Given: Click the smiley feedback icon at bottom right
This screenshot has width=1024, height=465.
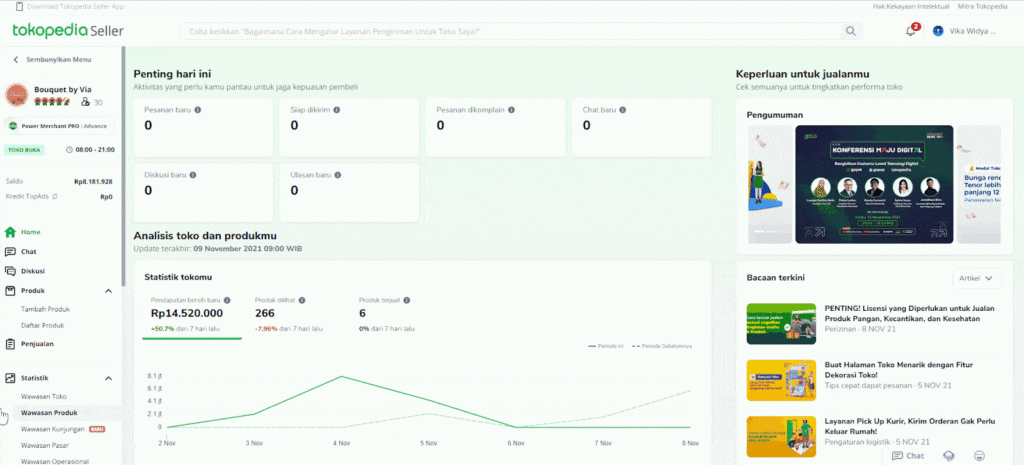Looking at the screenshot, I should (979, 456).
